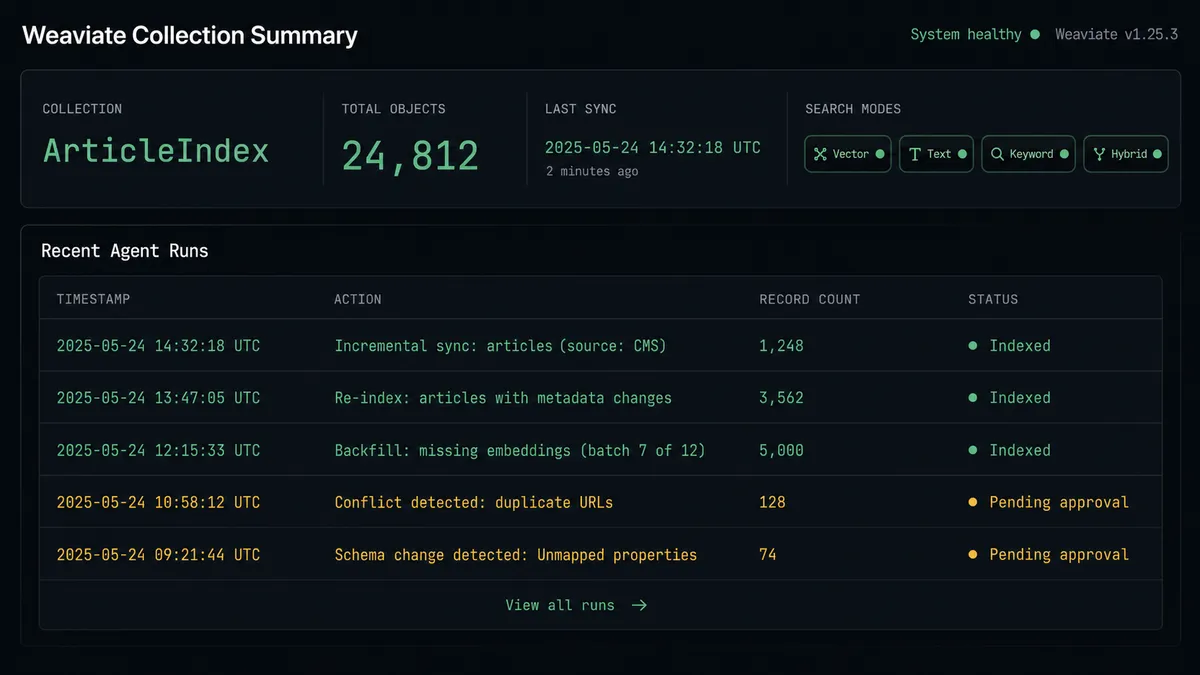The width and height of the screenshot is (1200, 675).
Task: Click Indexed status of Re-index row
Action: (1020, 398)
